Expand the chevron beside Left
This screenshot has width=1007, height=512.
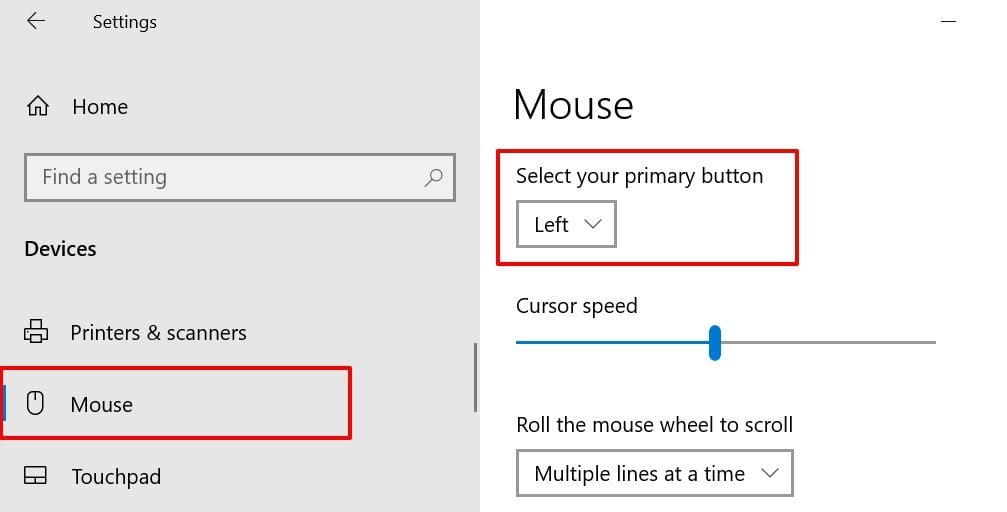click(592, 224)
